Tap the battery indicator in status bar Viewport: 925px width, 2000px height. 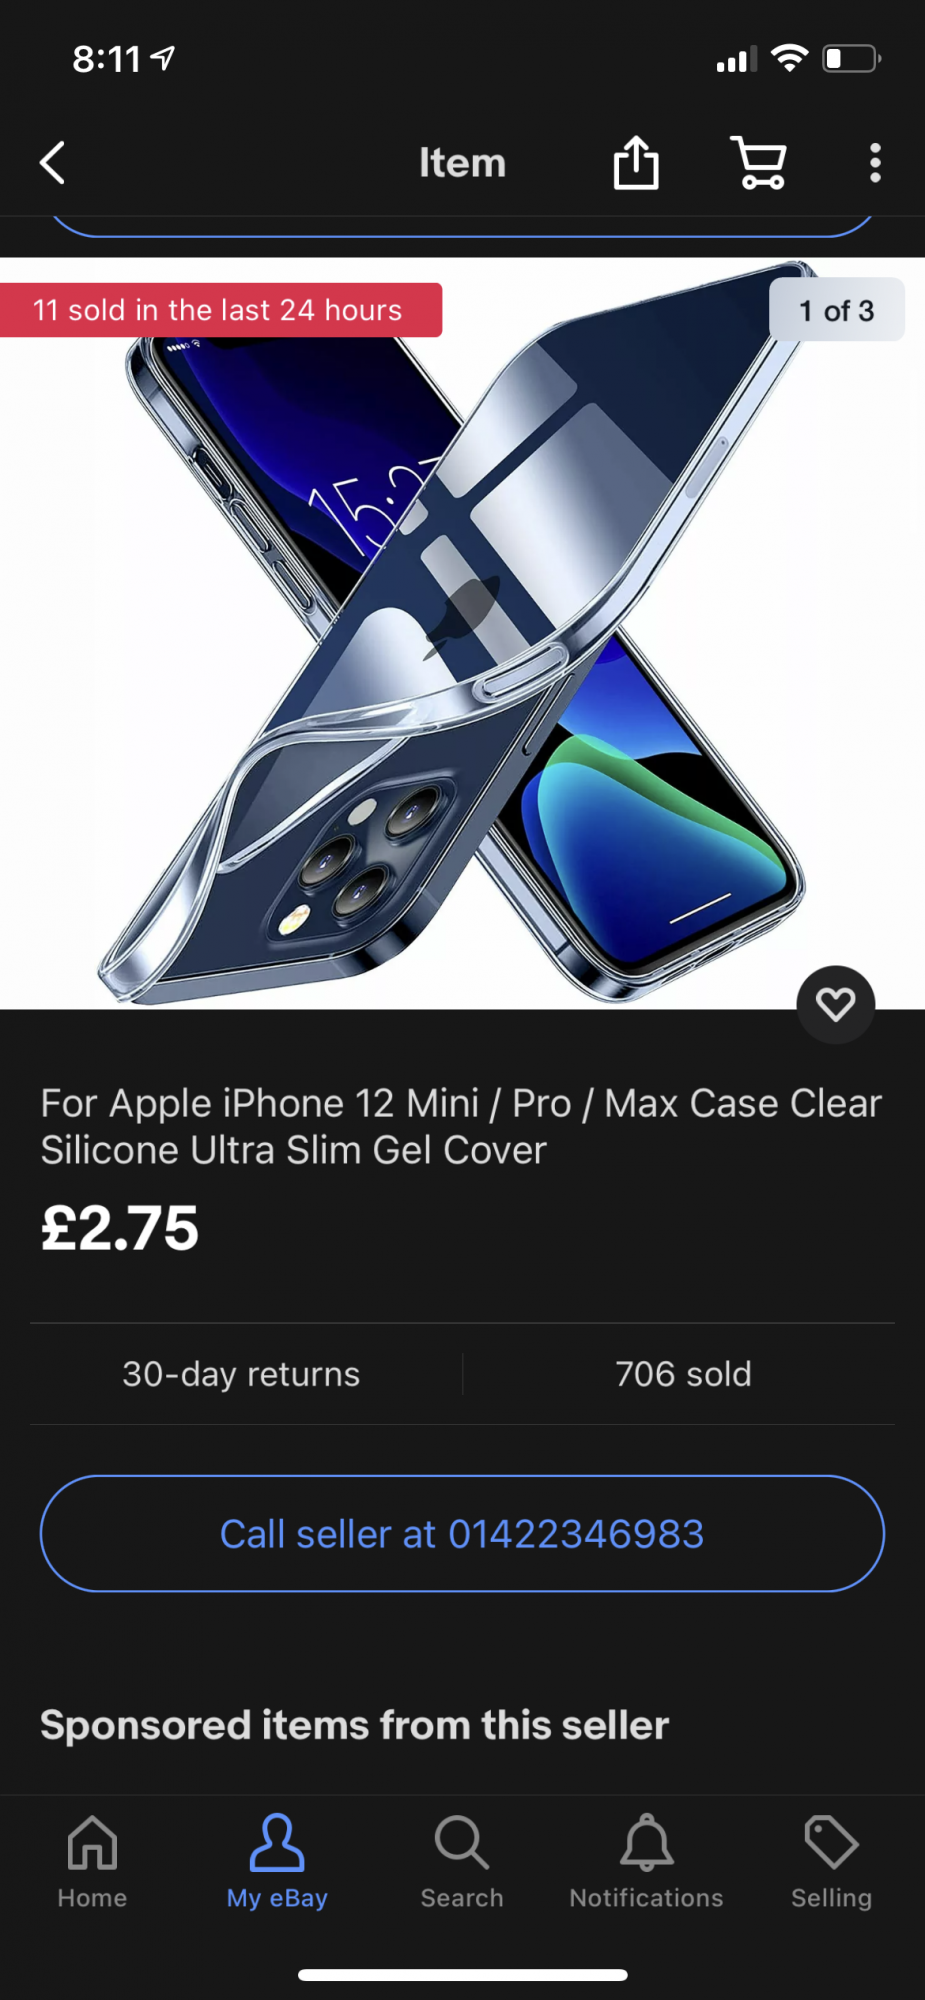click(851, 59)
